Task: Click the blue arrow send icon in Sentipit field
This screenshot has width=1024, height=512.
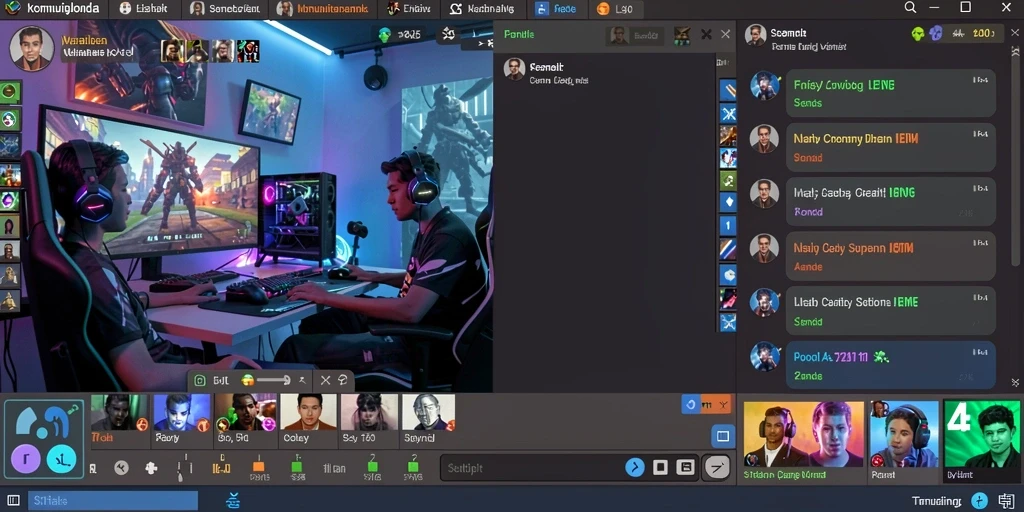Action: coord(635,467)
